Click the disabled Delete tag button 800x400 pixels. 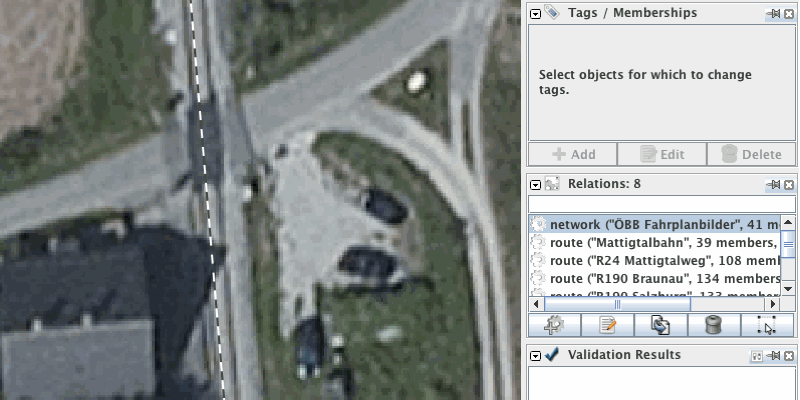click(752, 154)
